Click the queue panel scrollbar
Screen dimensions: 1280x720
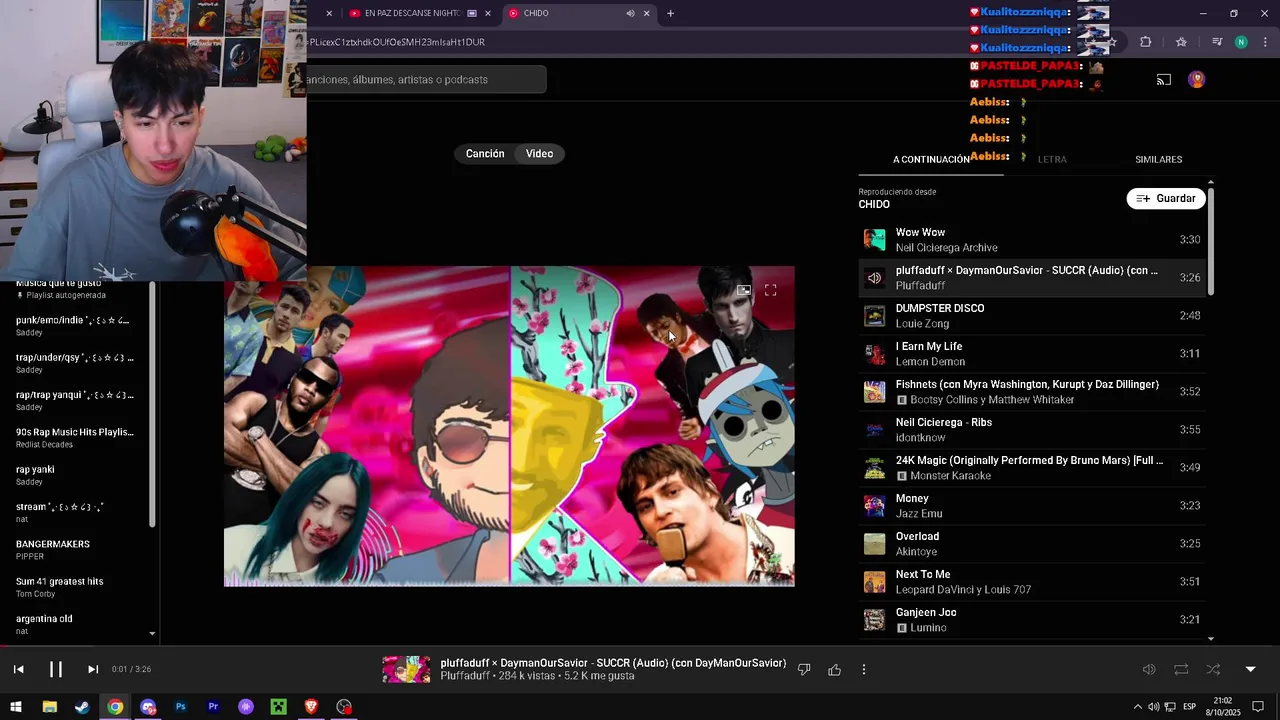[1211, 240]
